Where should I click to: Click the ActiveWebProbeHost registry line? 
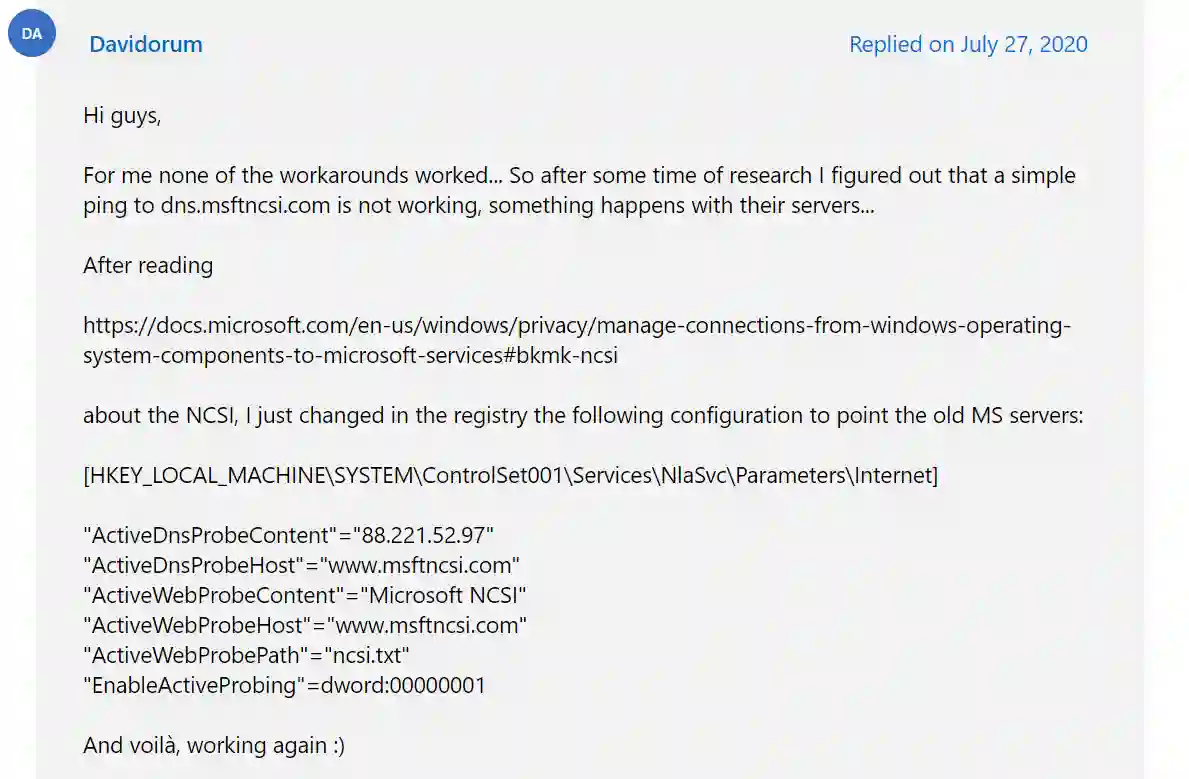(x=305, y=626)
